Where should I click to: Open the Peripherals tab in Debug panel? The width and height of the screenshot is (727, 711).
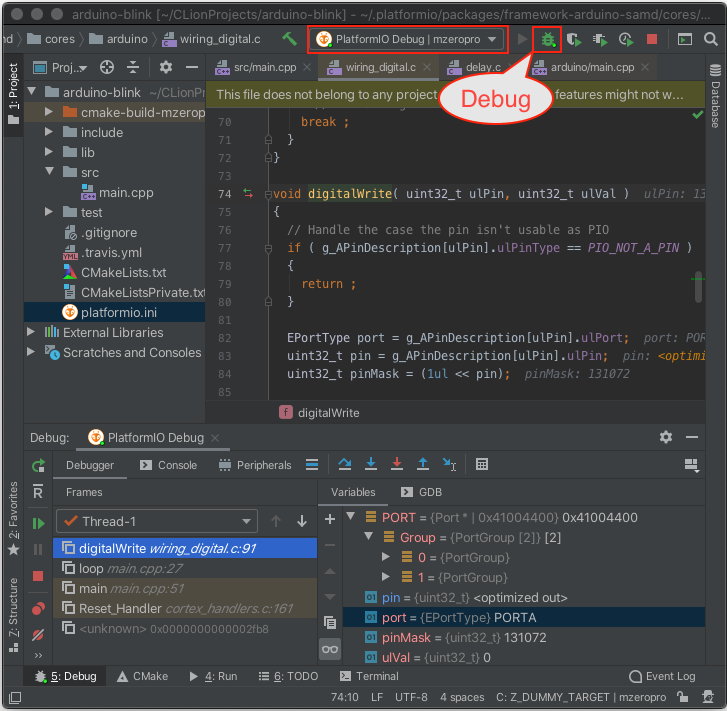tap(255, 465)
